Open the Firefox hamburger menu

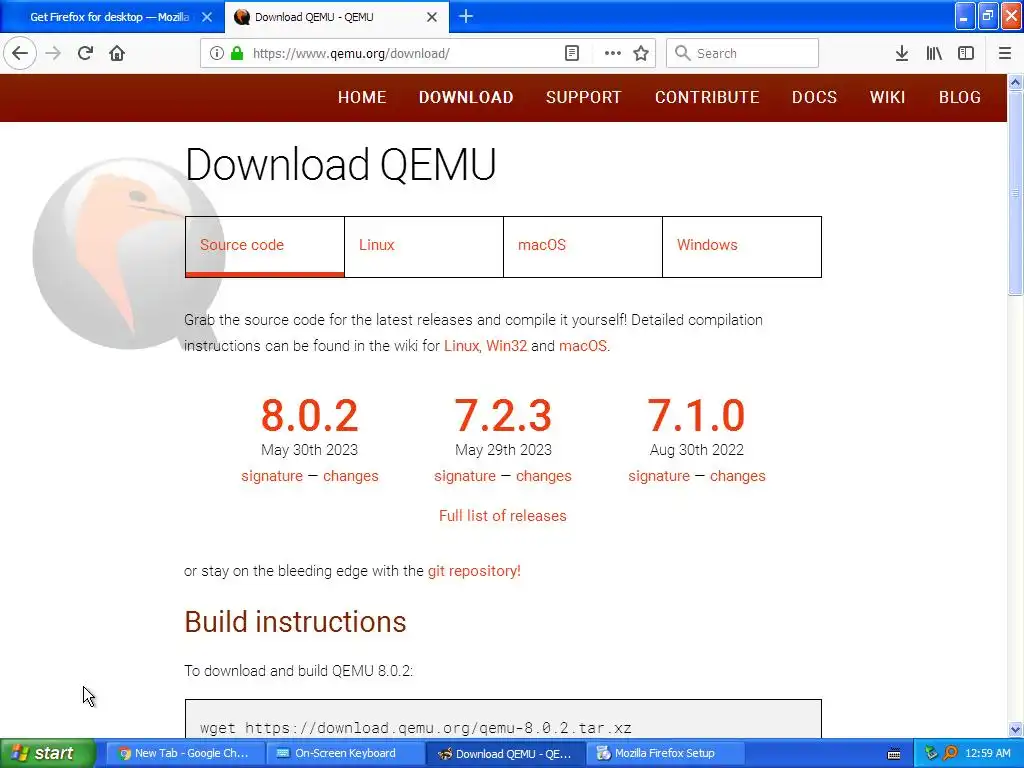pos(1005,53)
